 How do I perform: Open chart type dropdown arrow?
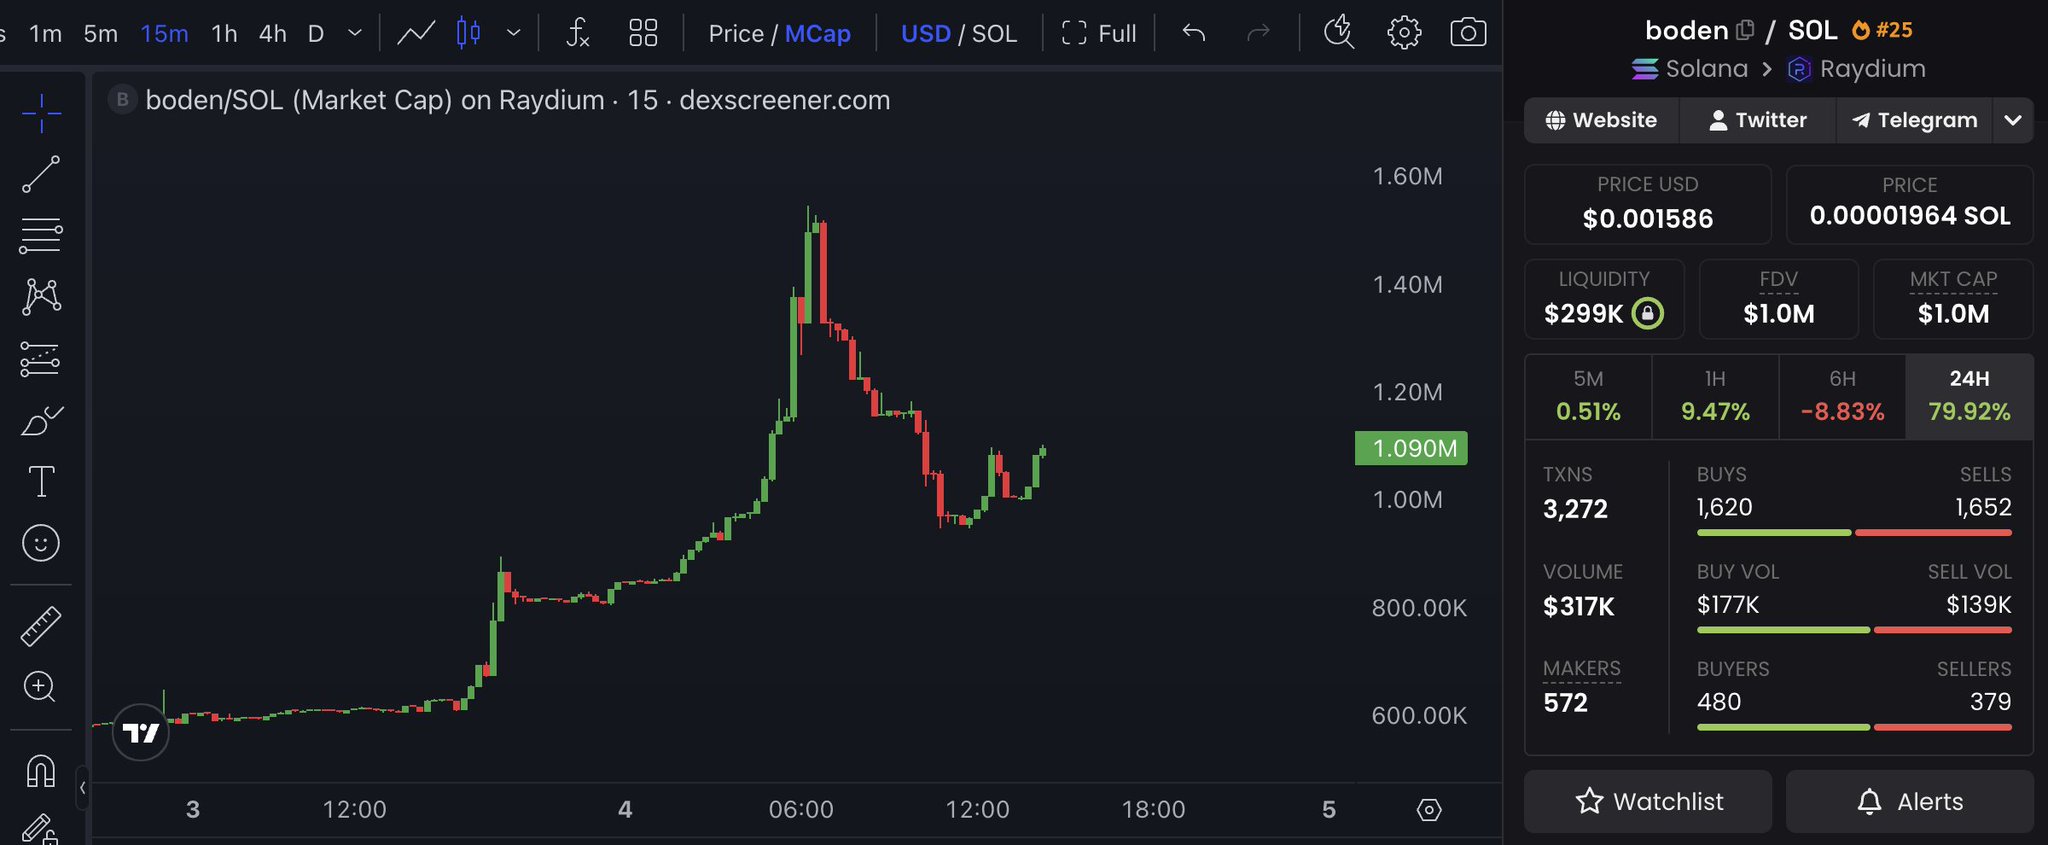pyautogui.click(x=514, y=33)
